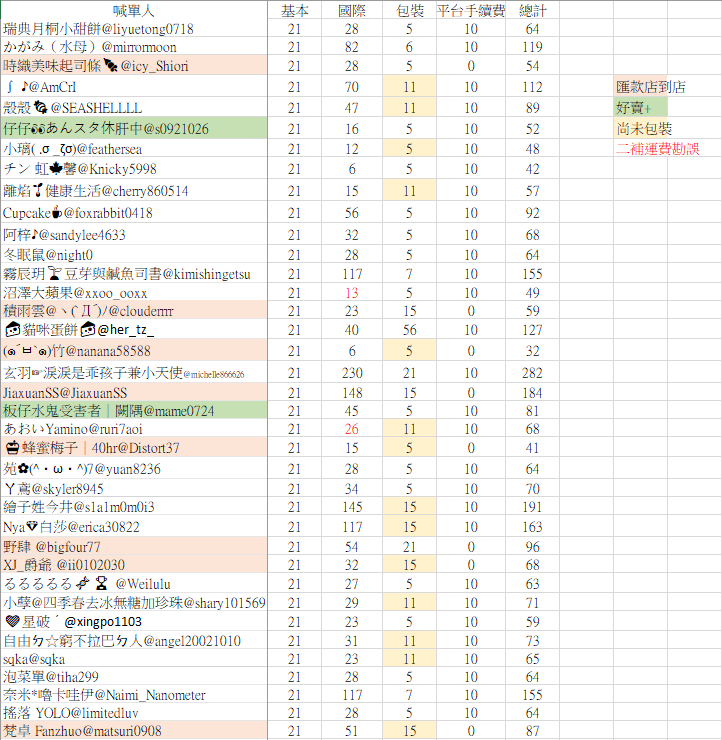Select the 國際 column header
The height and width of the screenshot is (740, 722).
pos(352,10)
